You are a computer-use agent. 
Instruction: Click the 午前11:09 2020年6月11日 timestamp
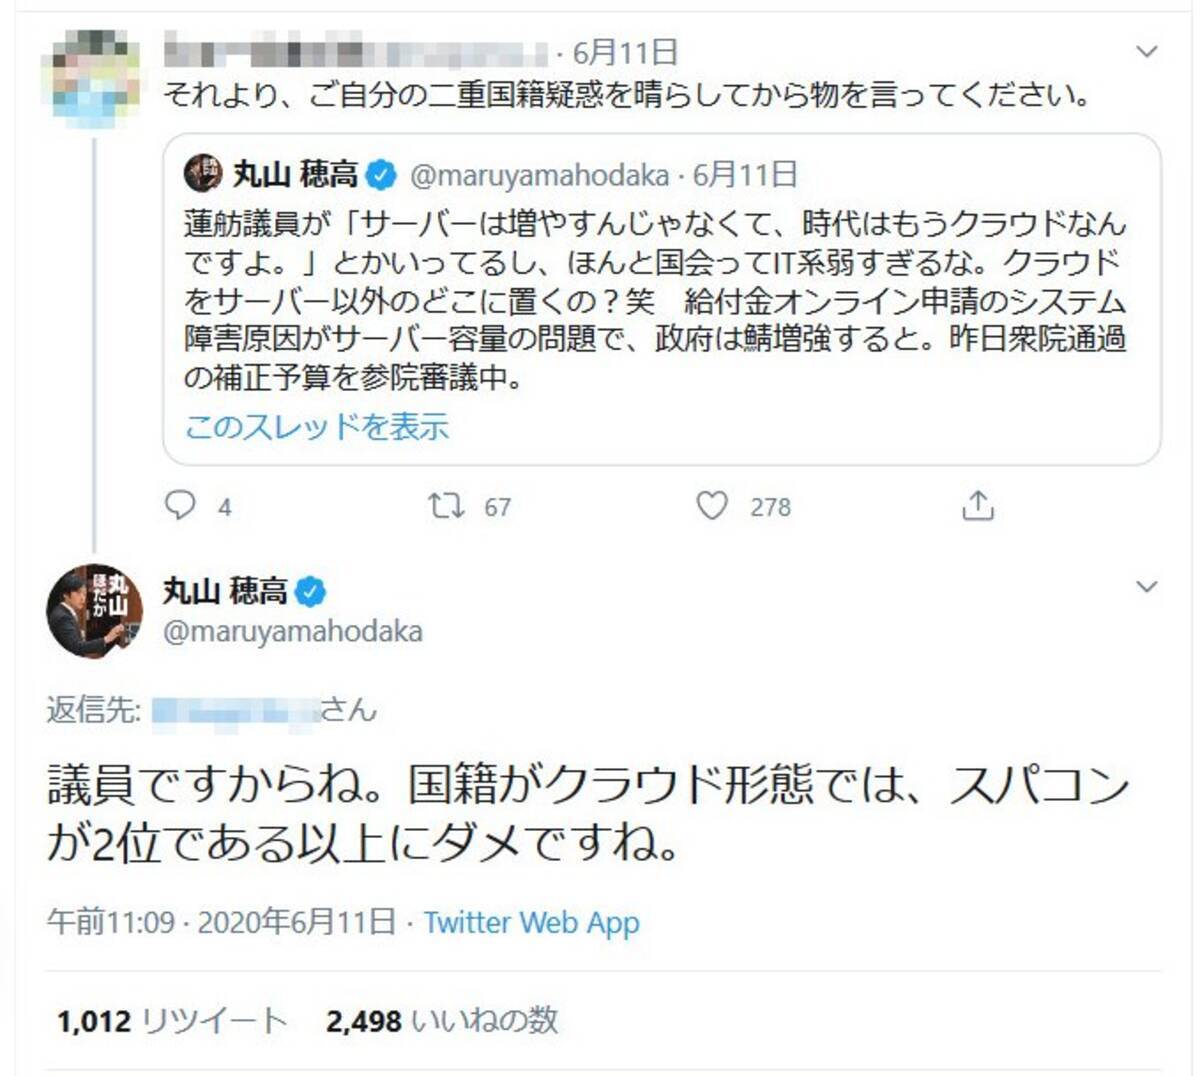[x=221, y=922]
